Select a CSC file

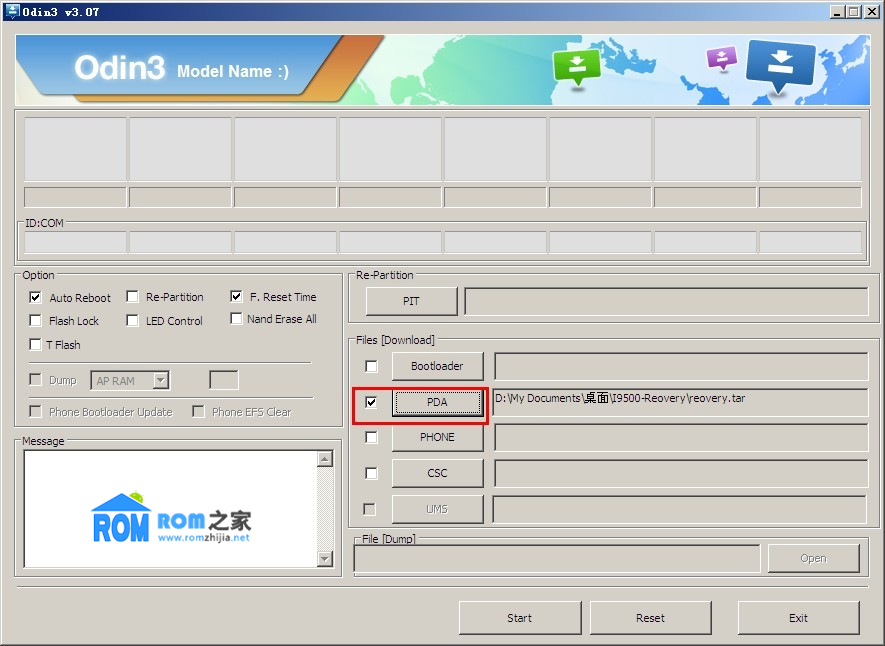point(437,473)
